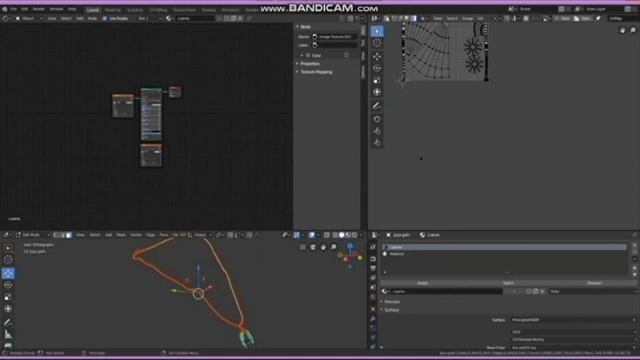
Task: Activate the 3D viewport Move tool
Action: point(8,273)
